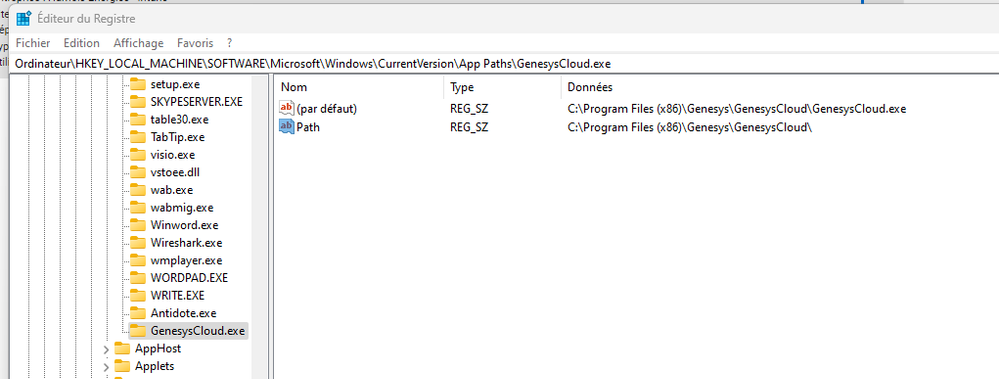Click the tree pane vertical scrollbar
The image size is (999, 379).
pos(261,227)
